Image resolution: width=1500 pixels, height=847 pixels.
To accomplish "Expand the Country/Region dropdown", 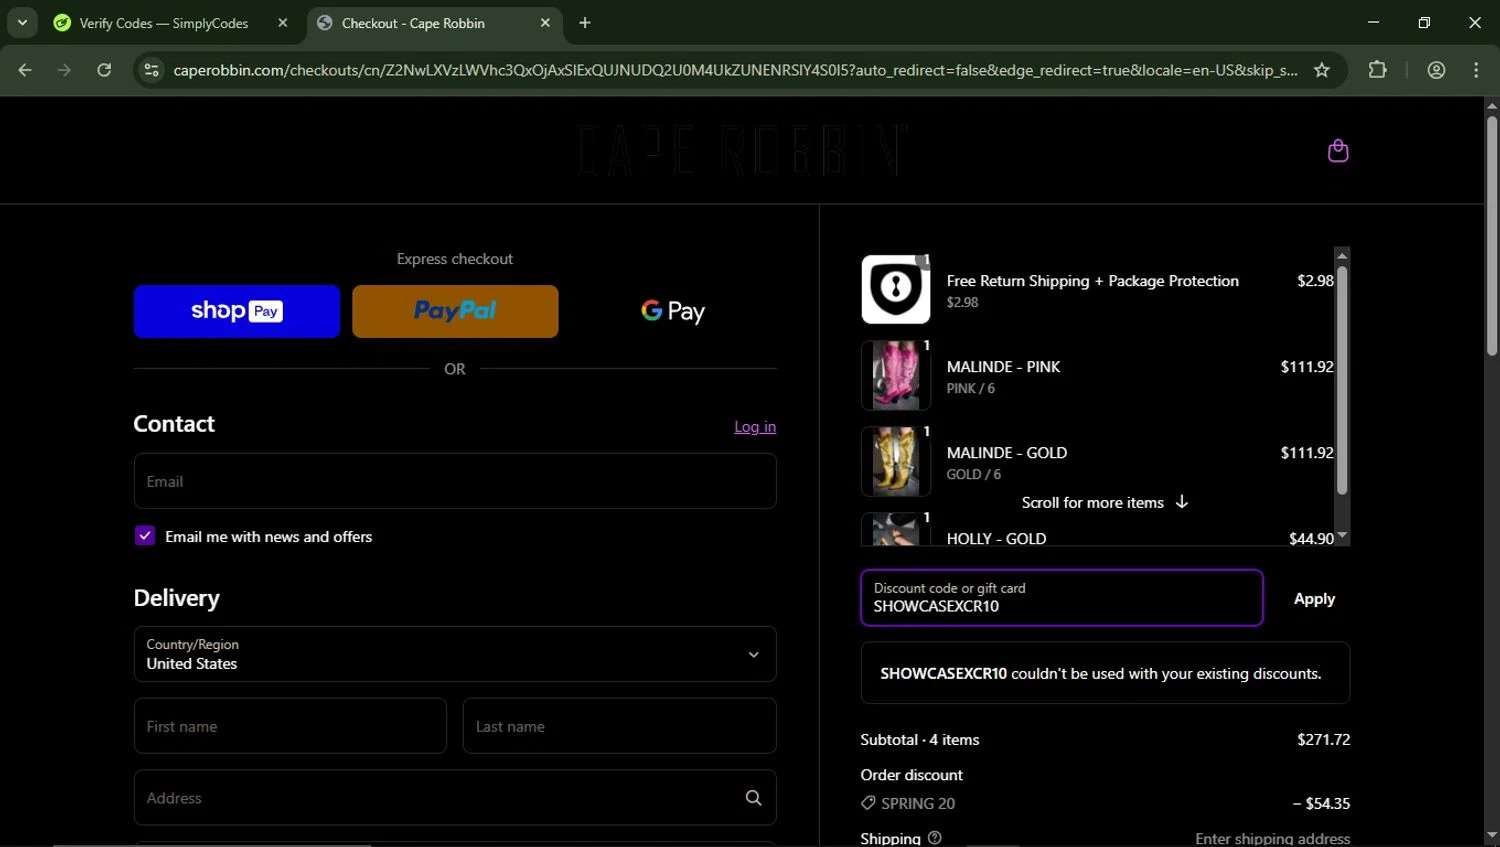I will (x=455, y=654).
